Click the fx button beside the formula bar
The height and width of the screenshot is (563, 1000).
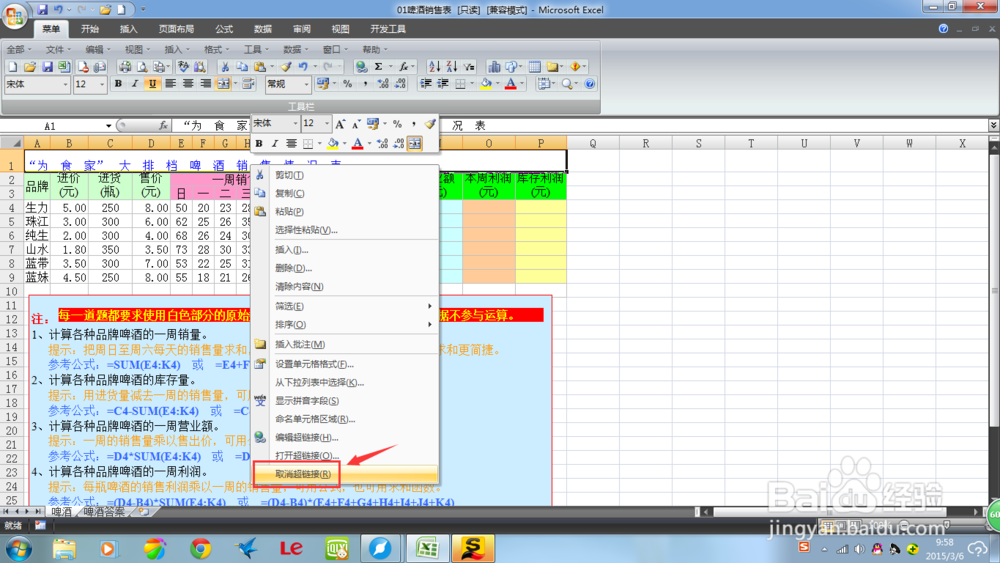point(163,126)
